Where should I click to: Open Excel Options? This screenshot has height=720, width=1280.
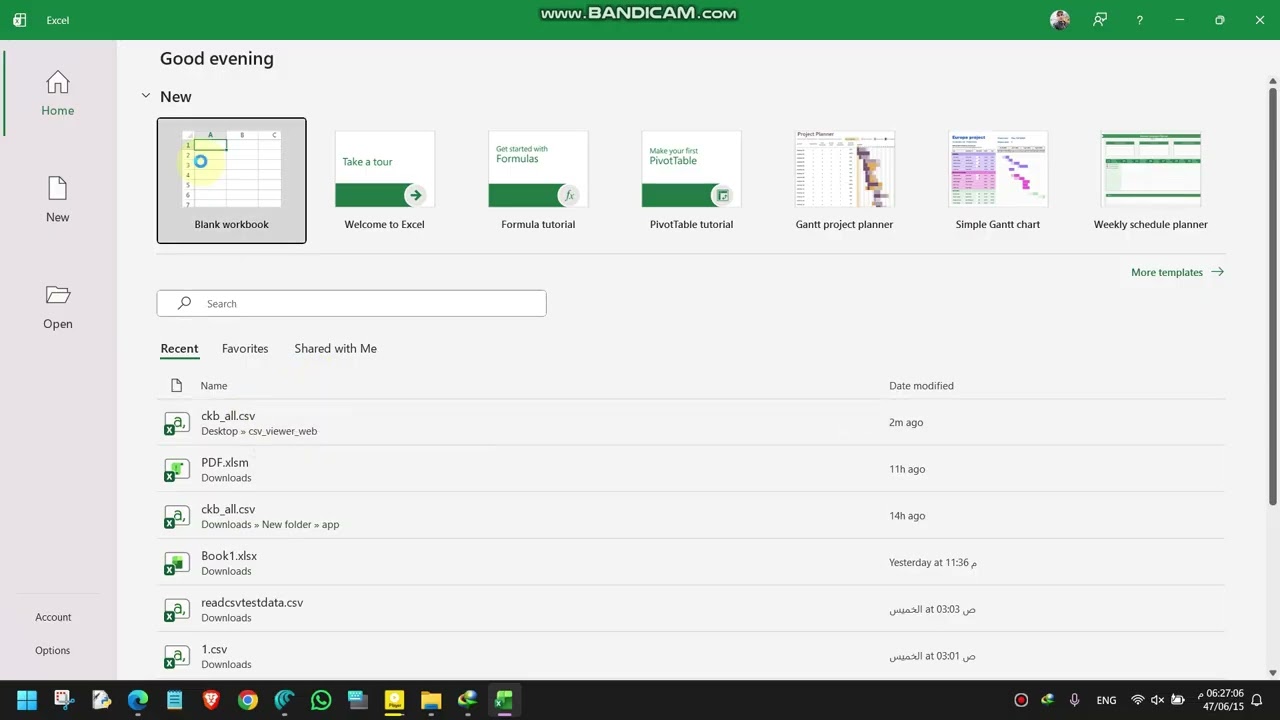(x=53, y=650)
